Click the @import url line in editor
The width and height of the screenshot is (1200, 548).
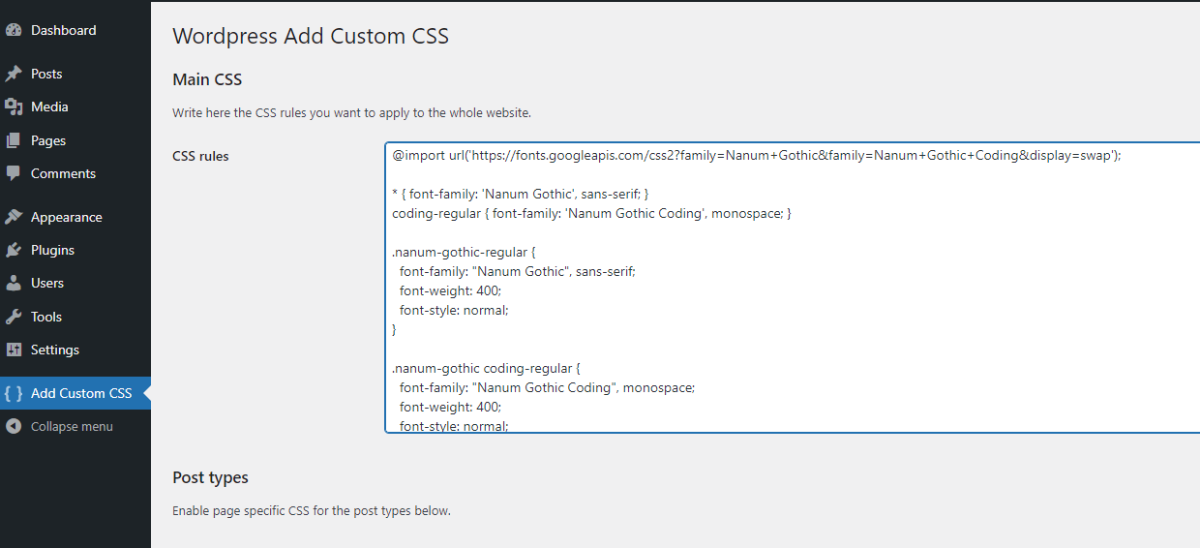(757, 157)
